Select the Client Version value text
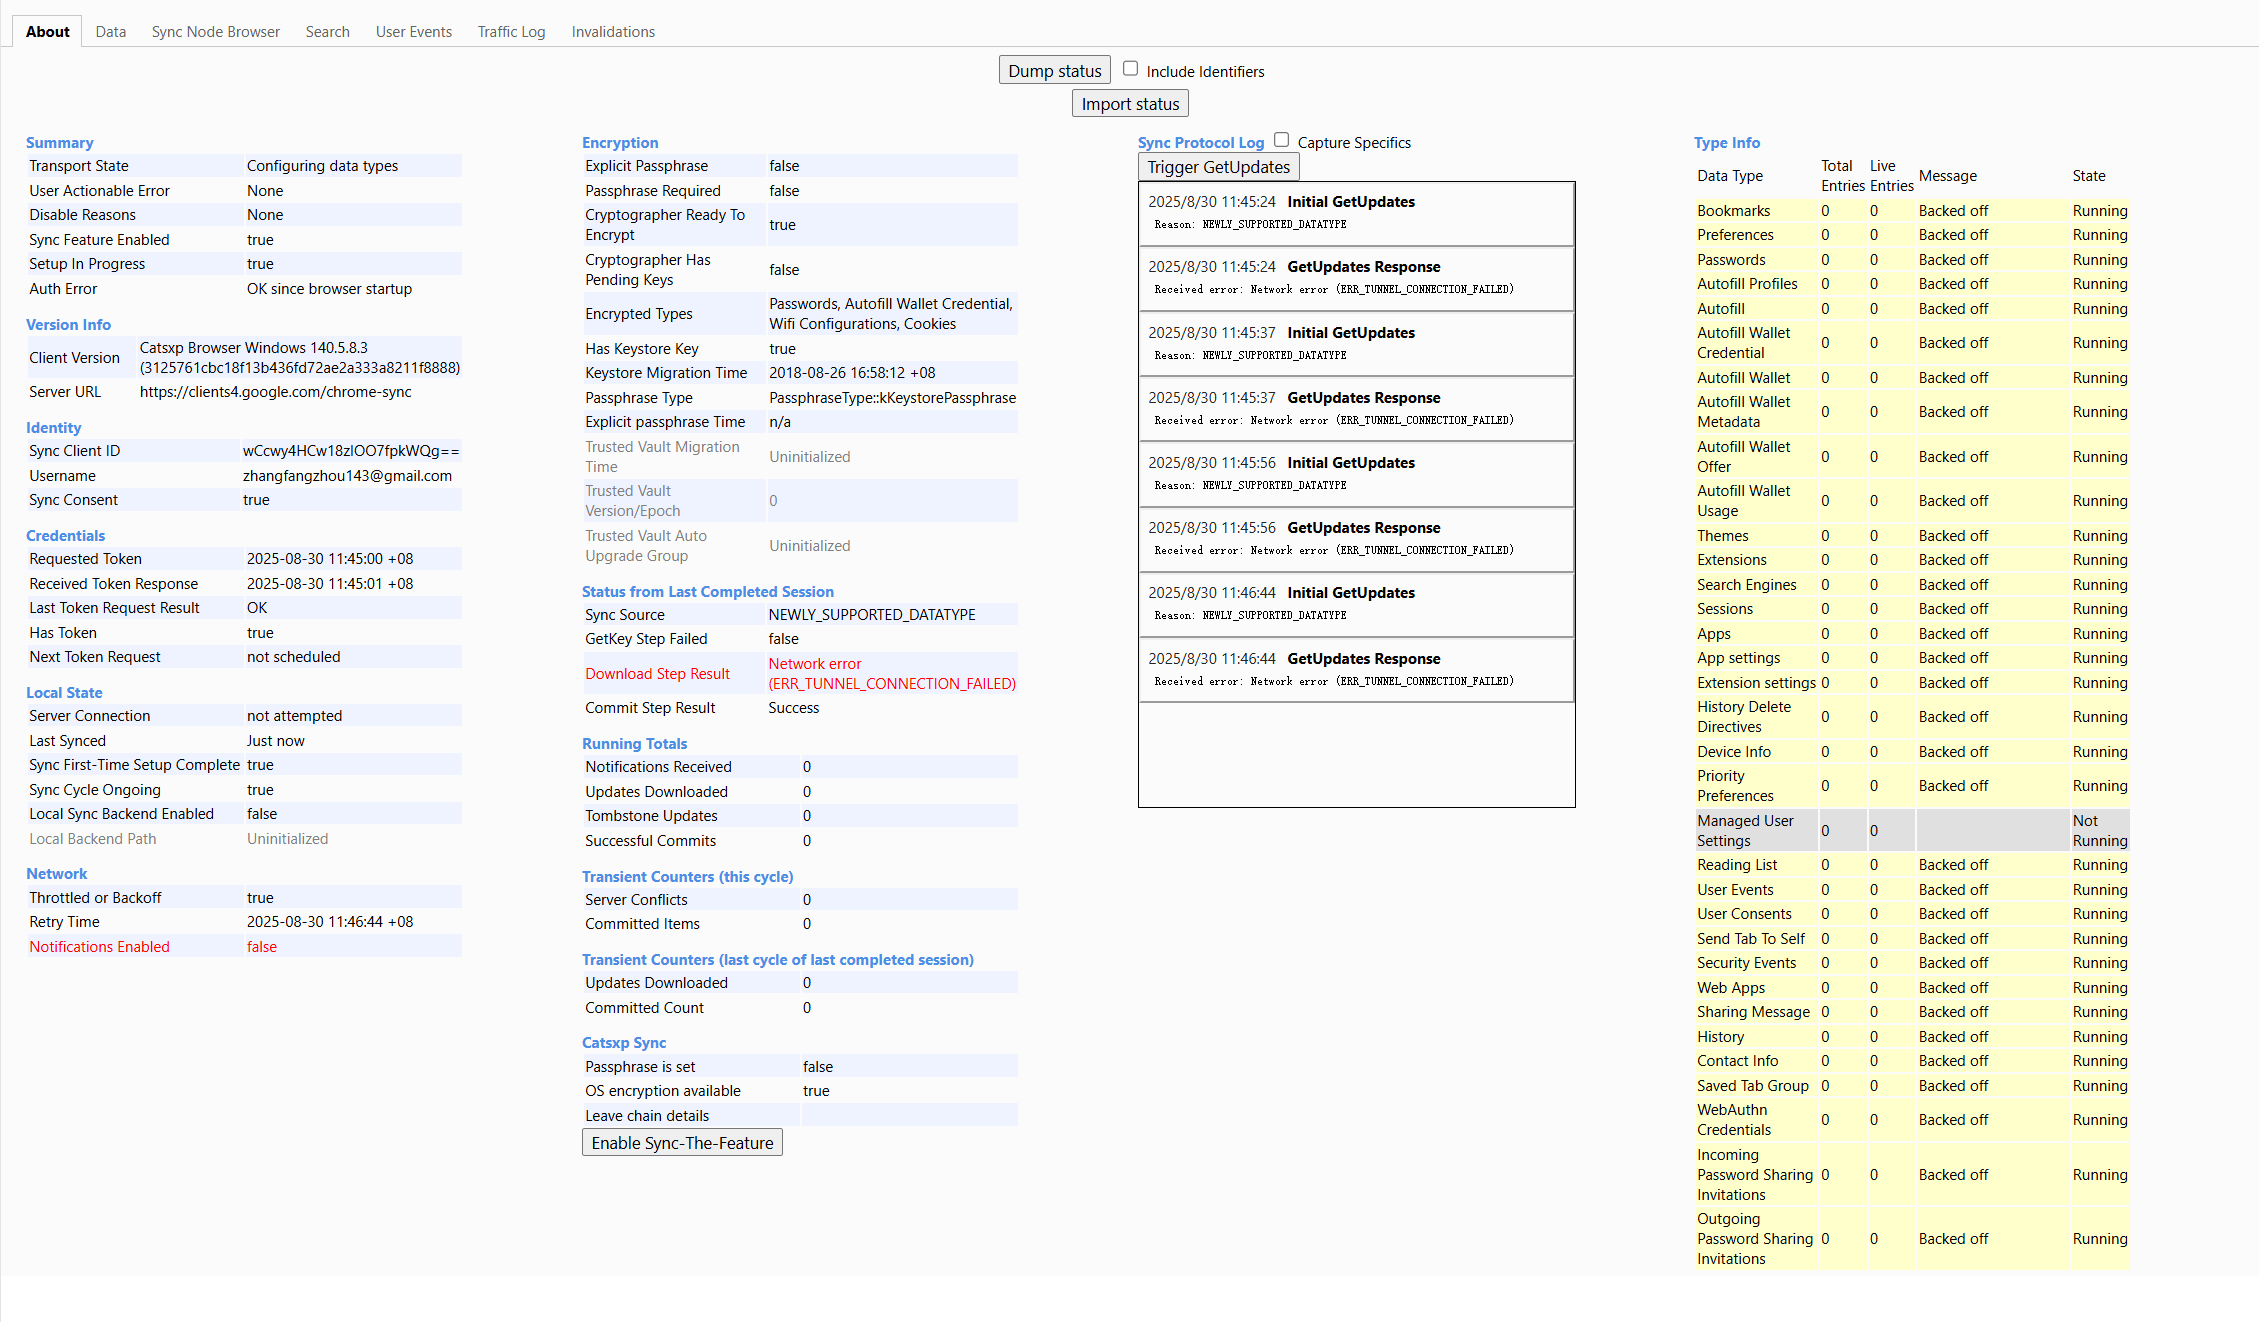This screenshot has width=2259, height=1322. pyautogui.click(x=300, y=358)
